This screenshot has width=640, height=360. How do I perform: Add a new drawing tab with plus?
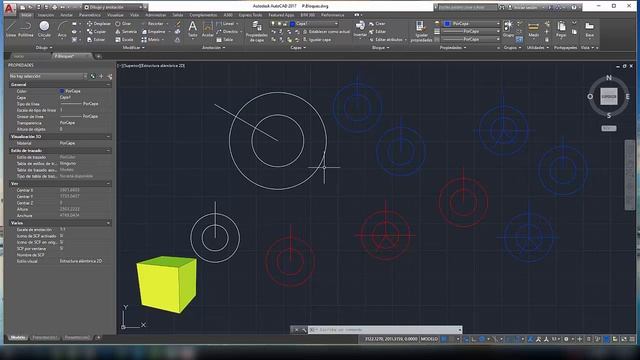tap(98, 56)
